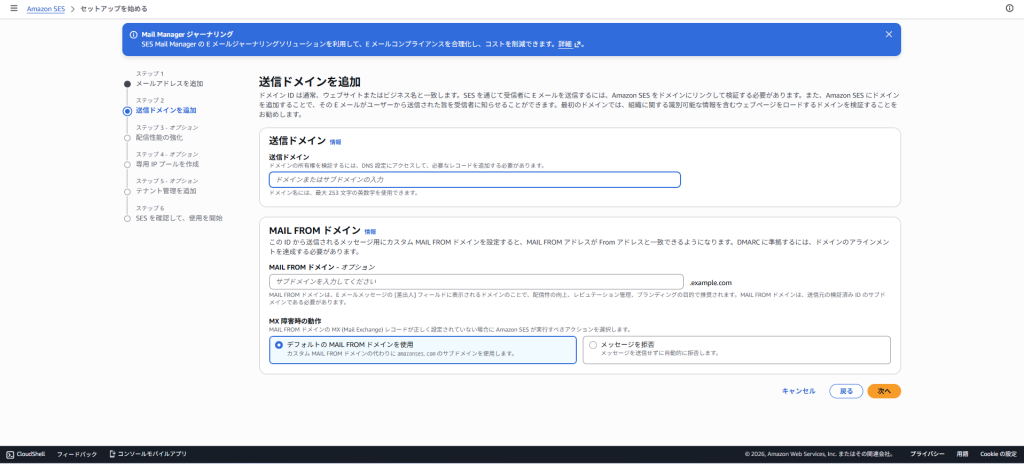1024x464 pixels.
Task: Select メッセージを拒否 radio option
Action: tap(593, 344)
